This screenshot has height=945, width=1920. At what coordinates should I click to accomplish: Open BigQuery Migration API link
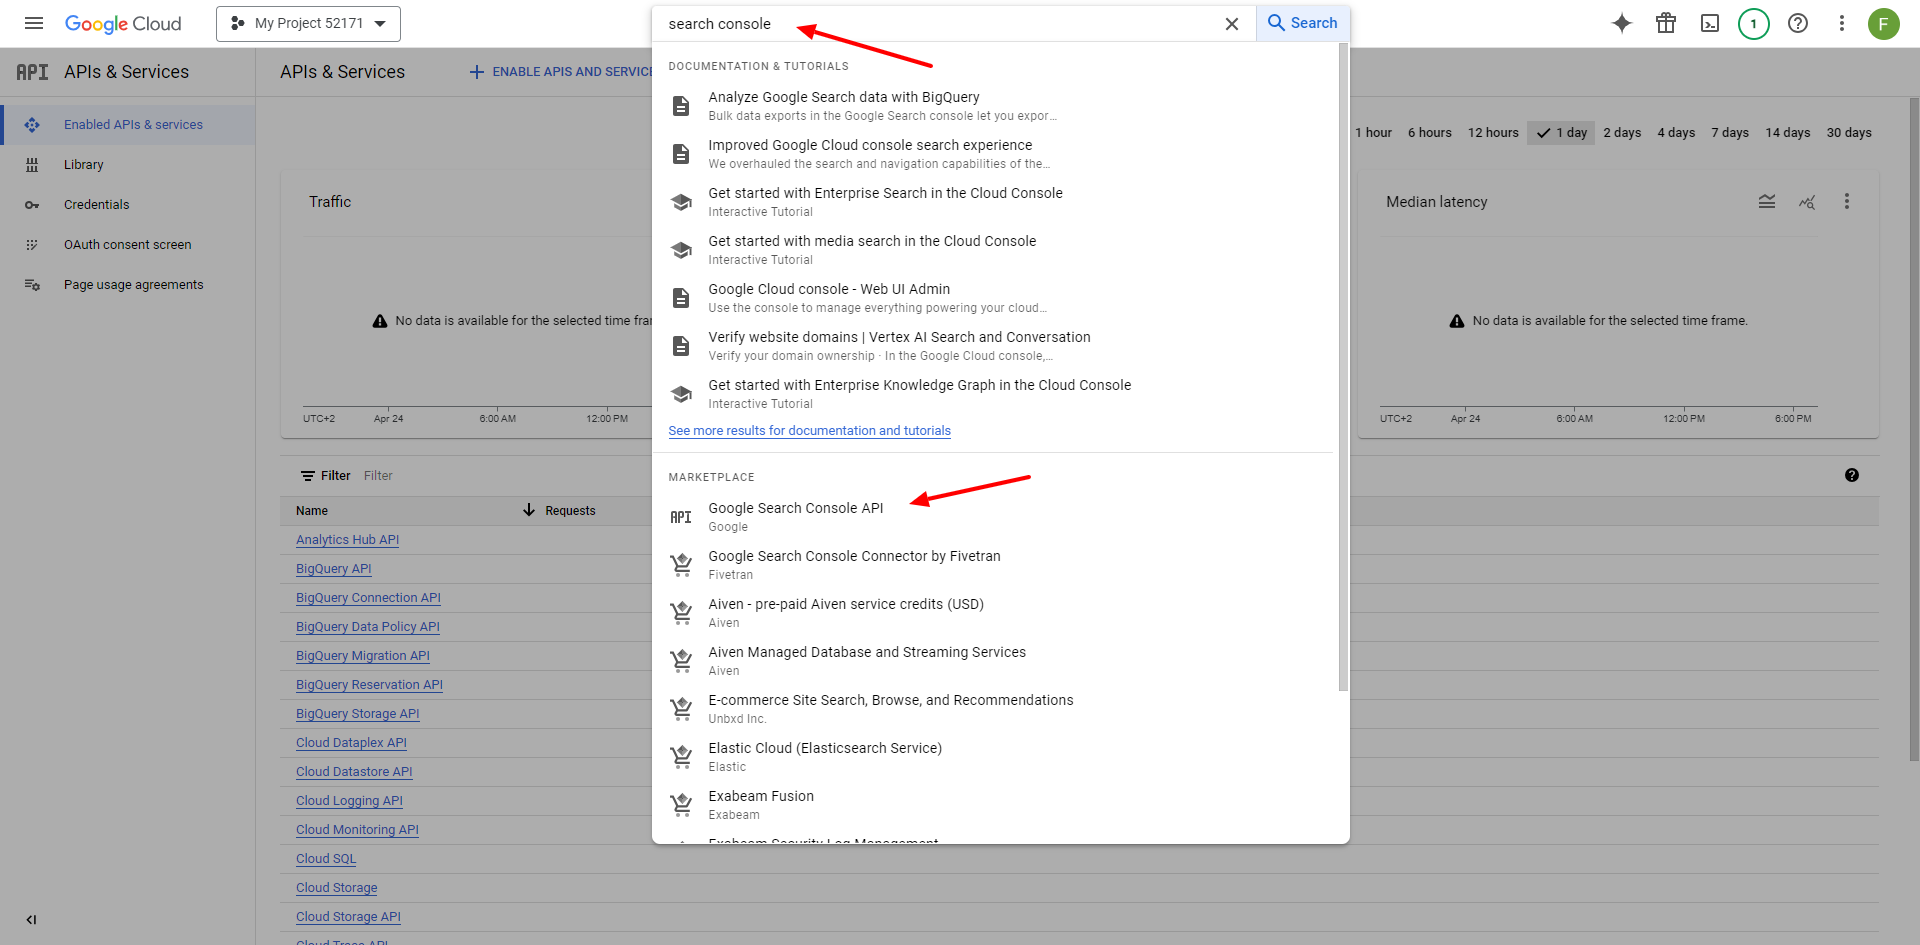(362, 656)
